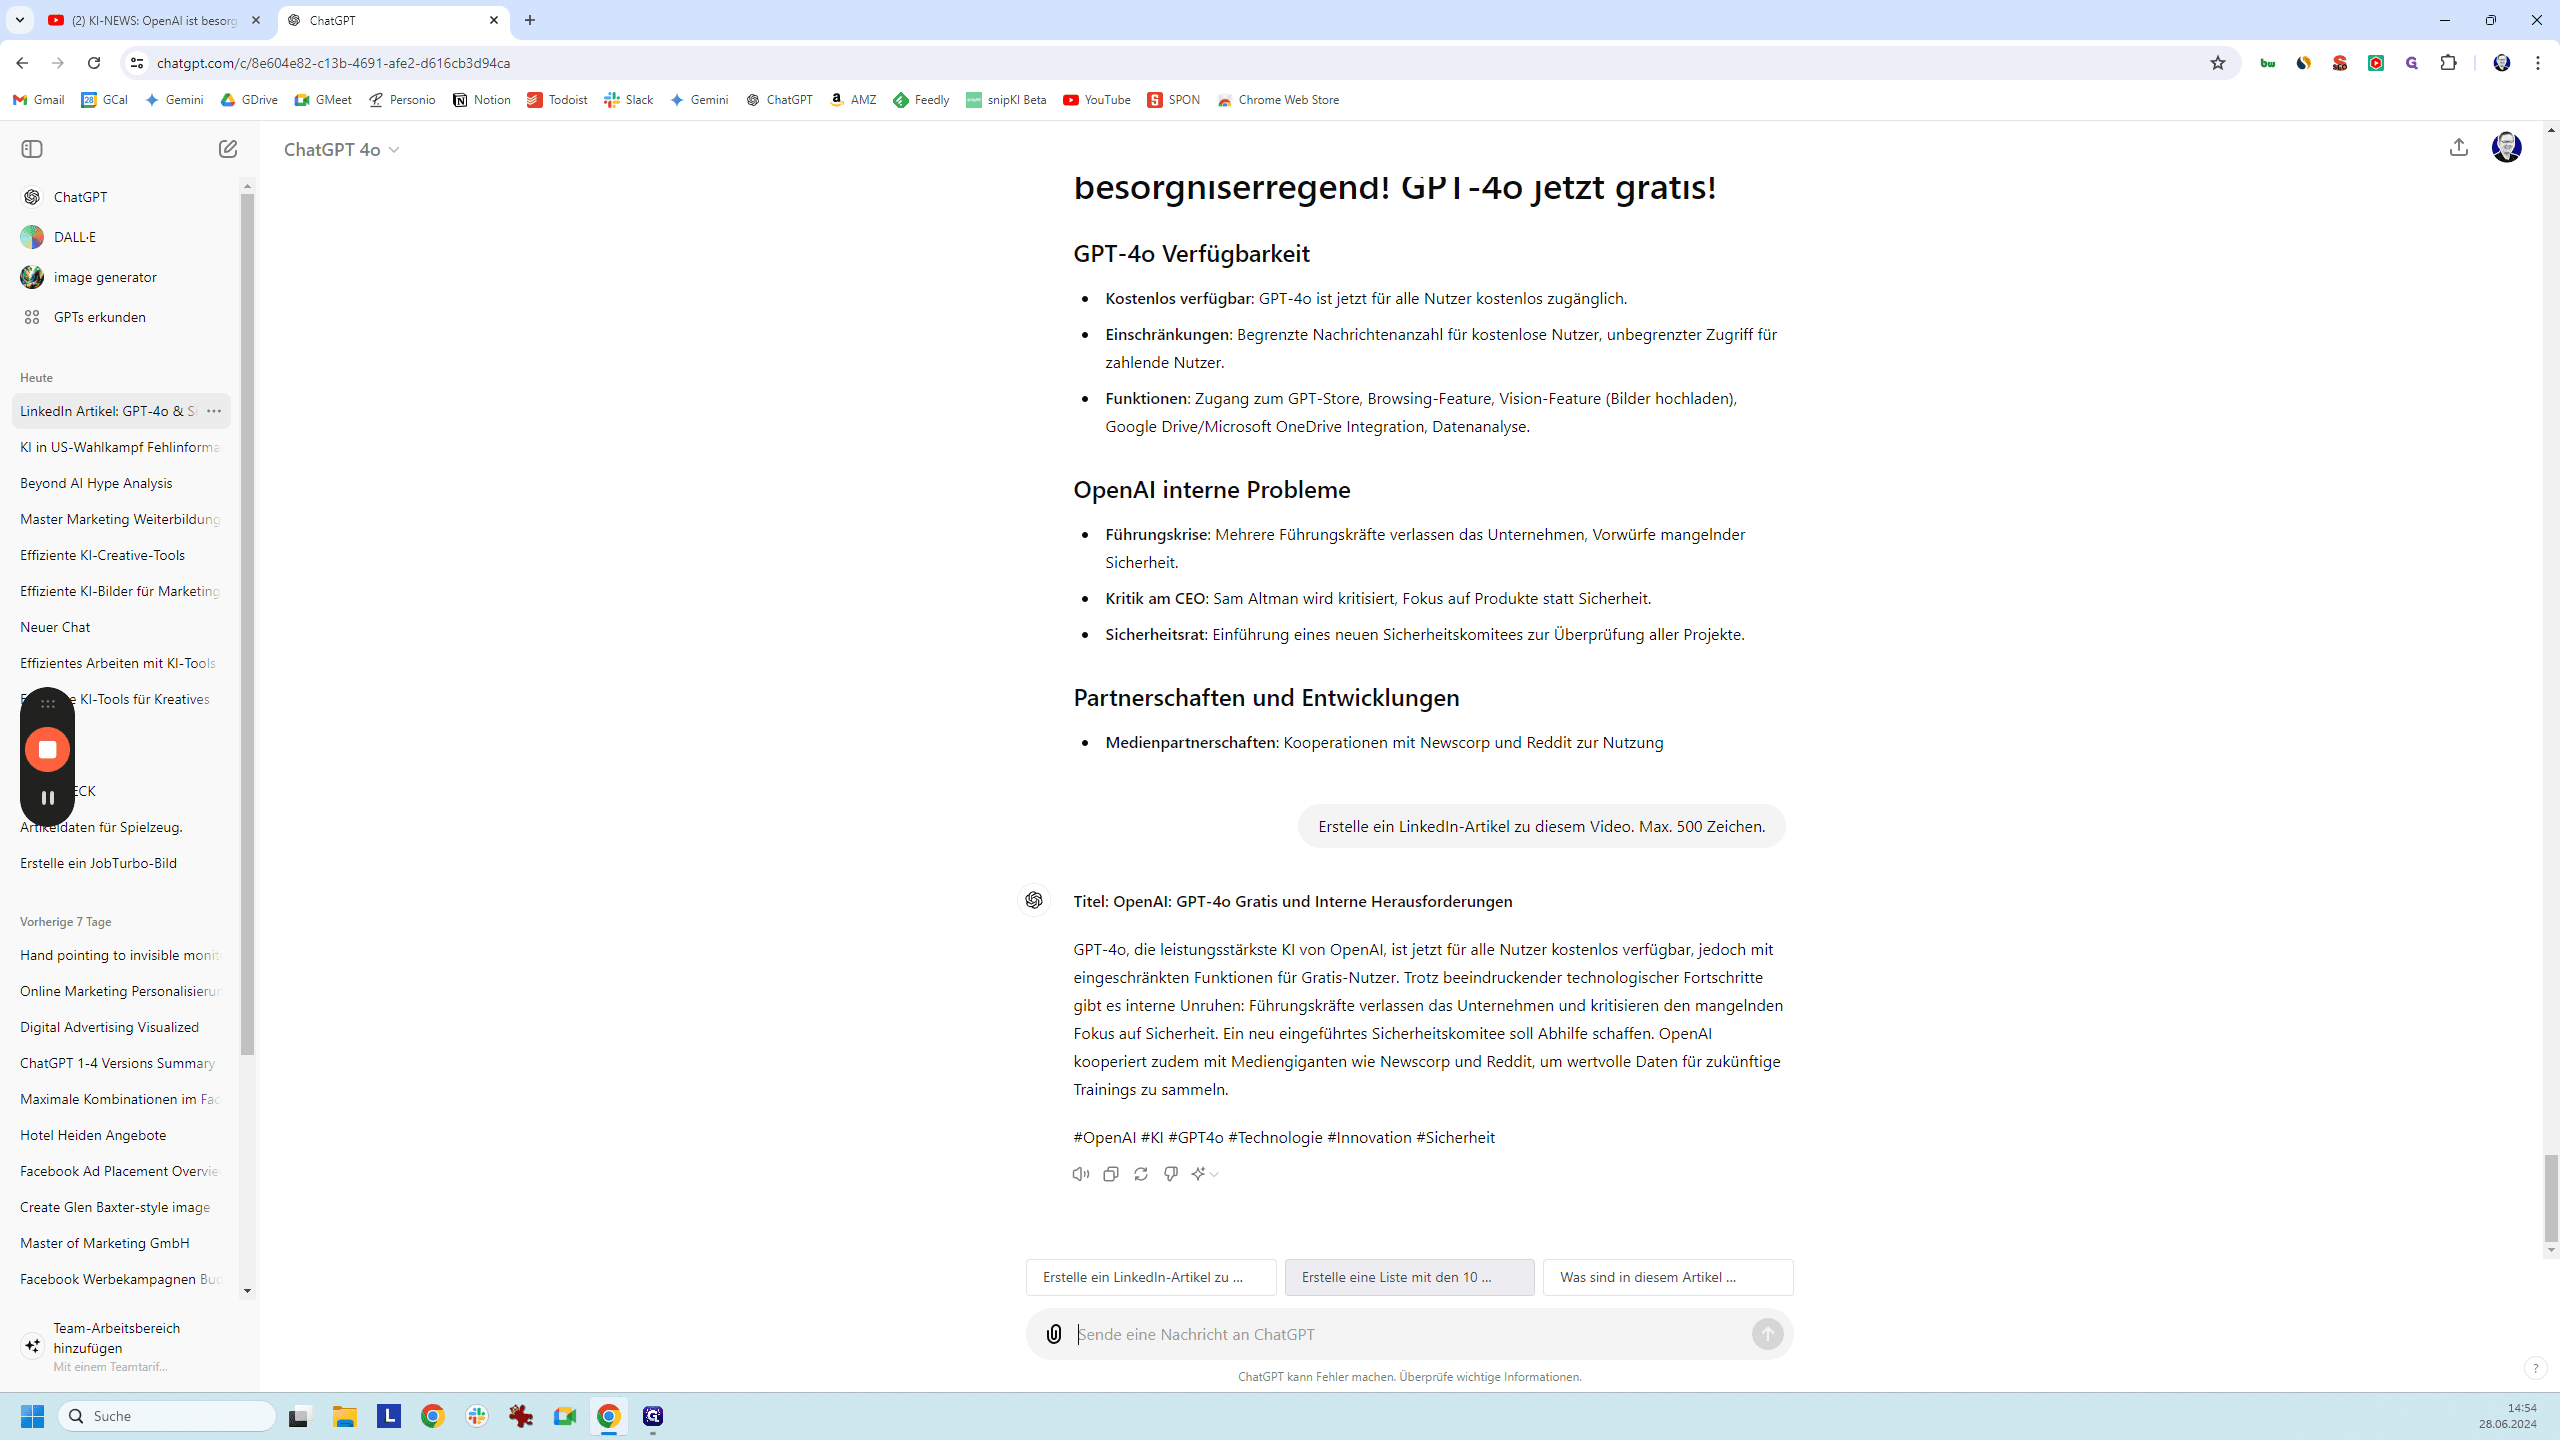Image resolution: width=2560 pixels, height=1440 pixels.
Task: Open the help question mark button
Action: coord(2535,1368)
